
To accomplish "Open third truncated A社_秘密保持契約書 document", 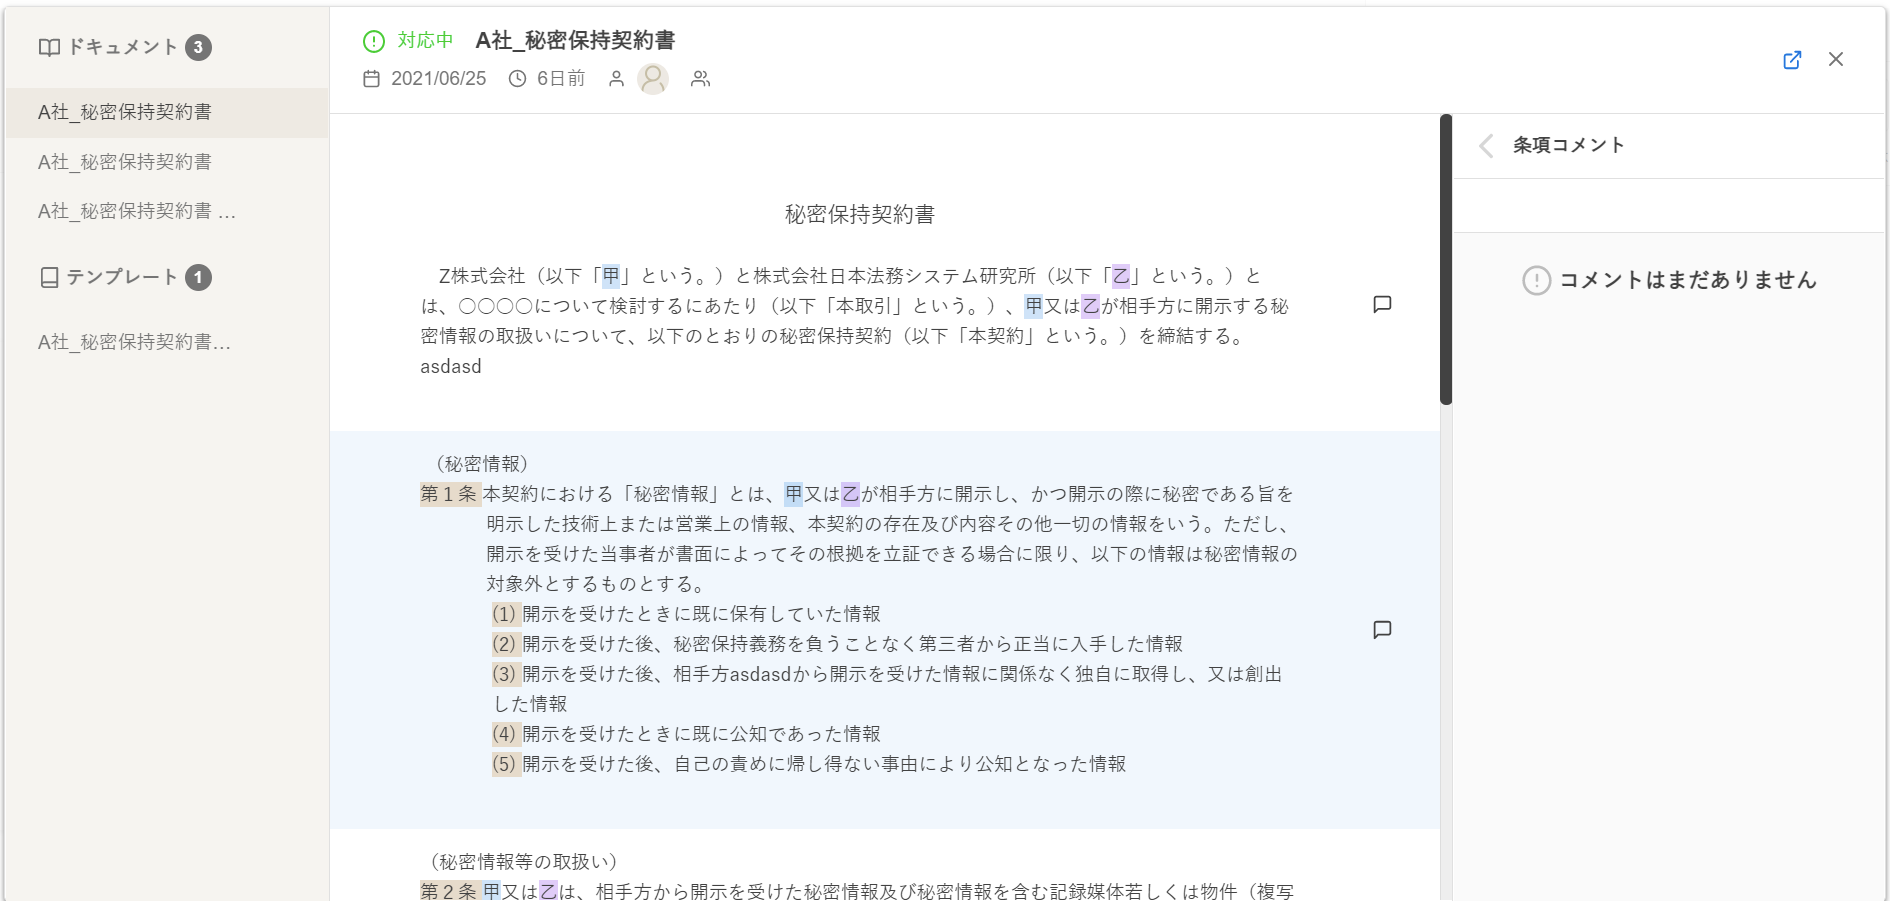I will pos(136,211).
